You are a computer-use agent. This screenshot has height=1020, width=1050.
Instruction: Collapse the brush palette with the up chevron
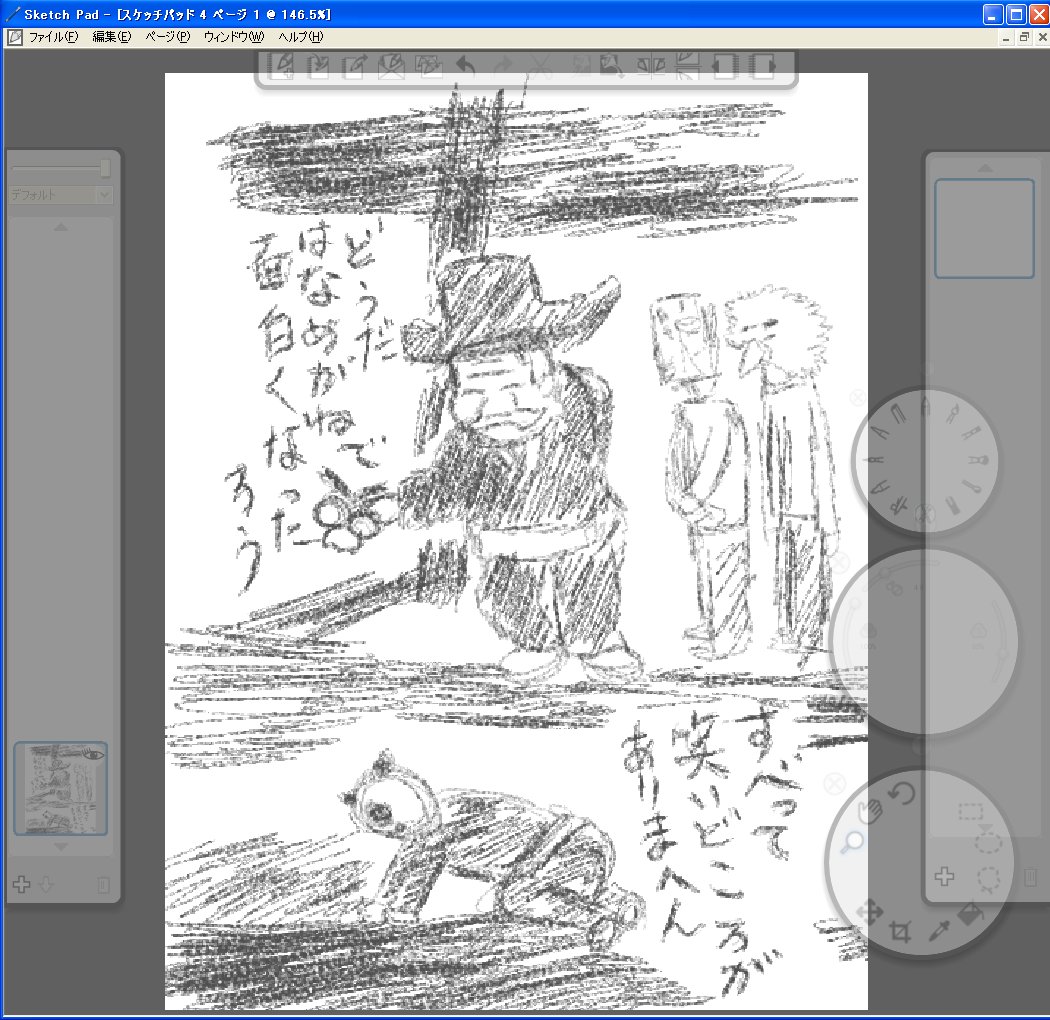point(62,226)
